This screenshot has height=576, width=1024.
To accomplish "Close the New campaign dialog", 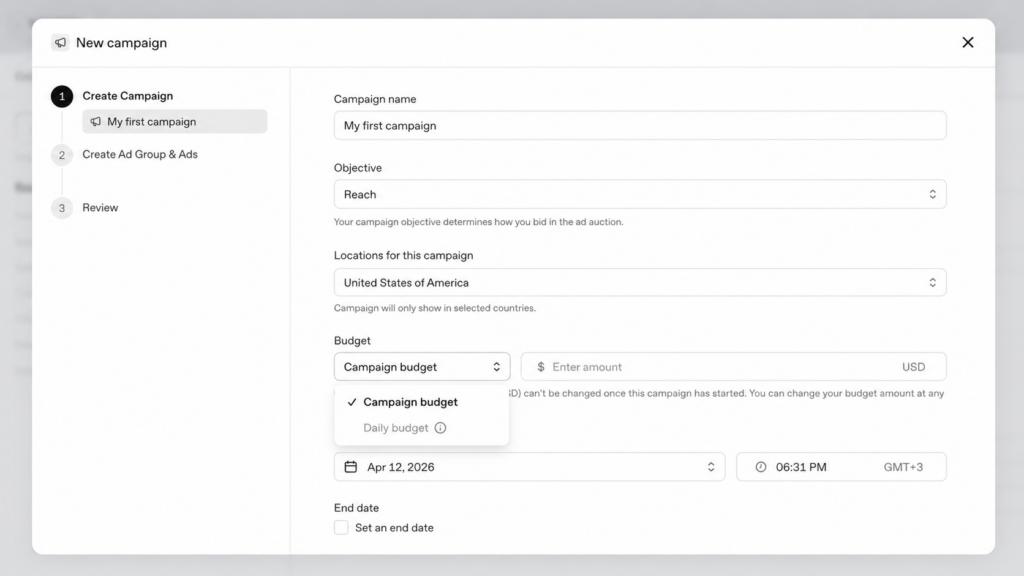I will 967,42.
